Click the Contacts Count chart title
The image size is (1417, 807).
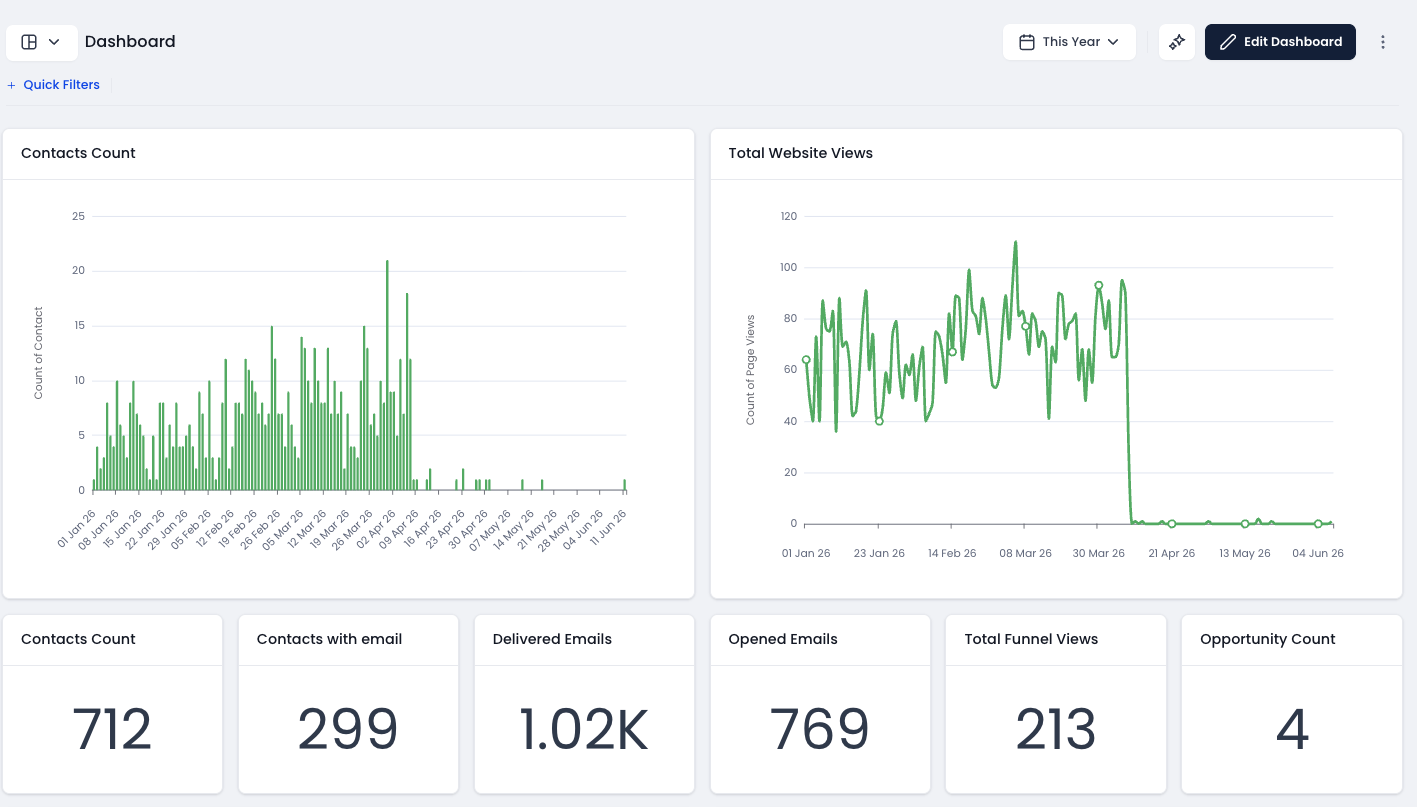(x=78, y=153)
